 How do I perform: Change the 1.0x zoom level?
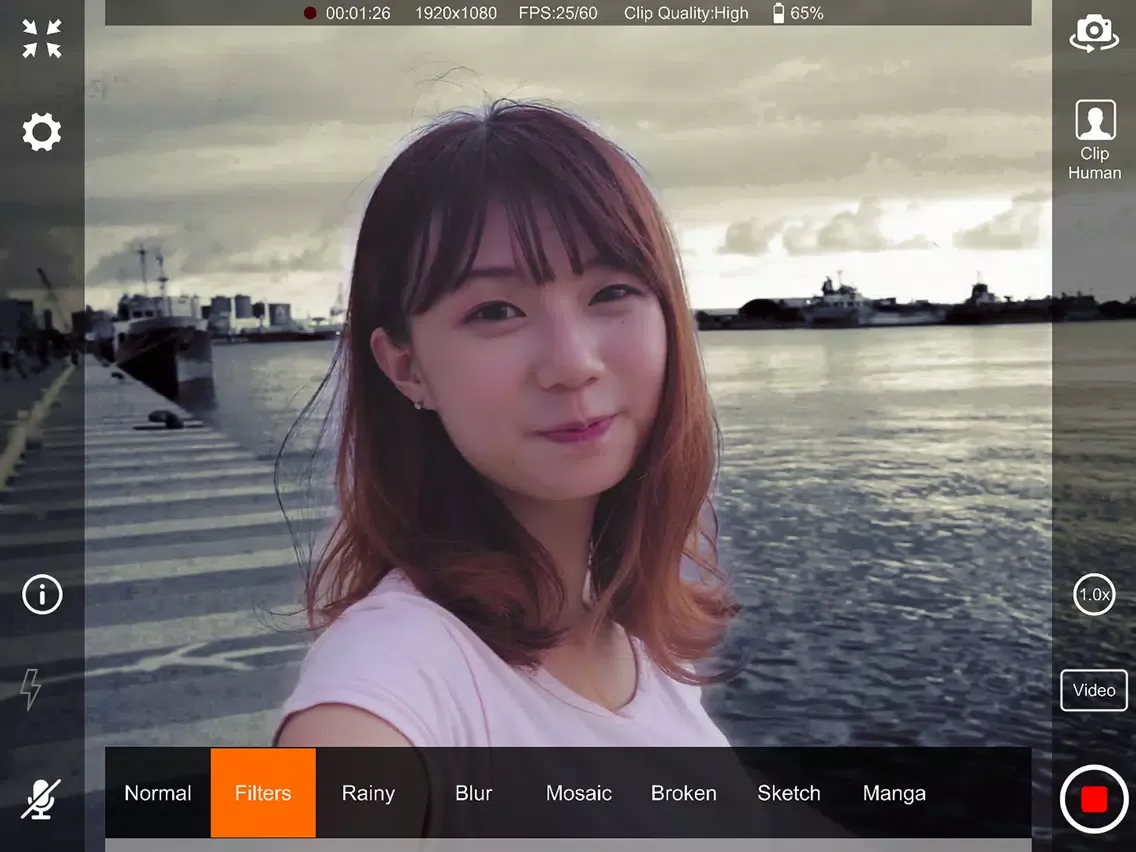(x=1094, y=594)
